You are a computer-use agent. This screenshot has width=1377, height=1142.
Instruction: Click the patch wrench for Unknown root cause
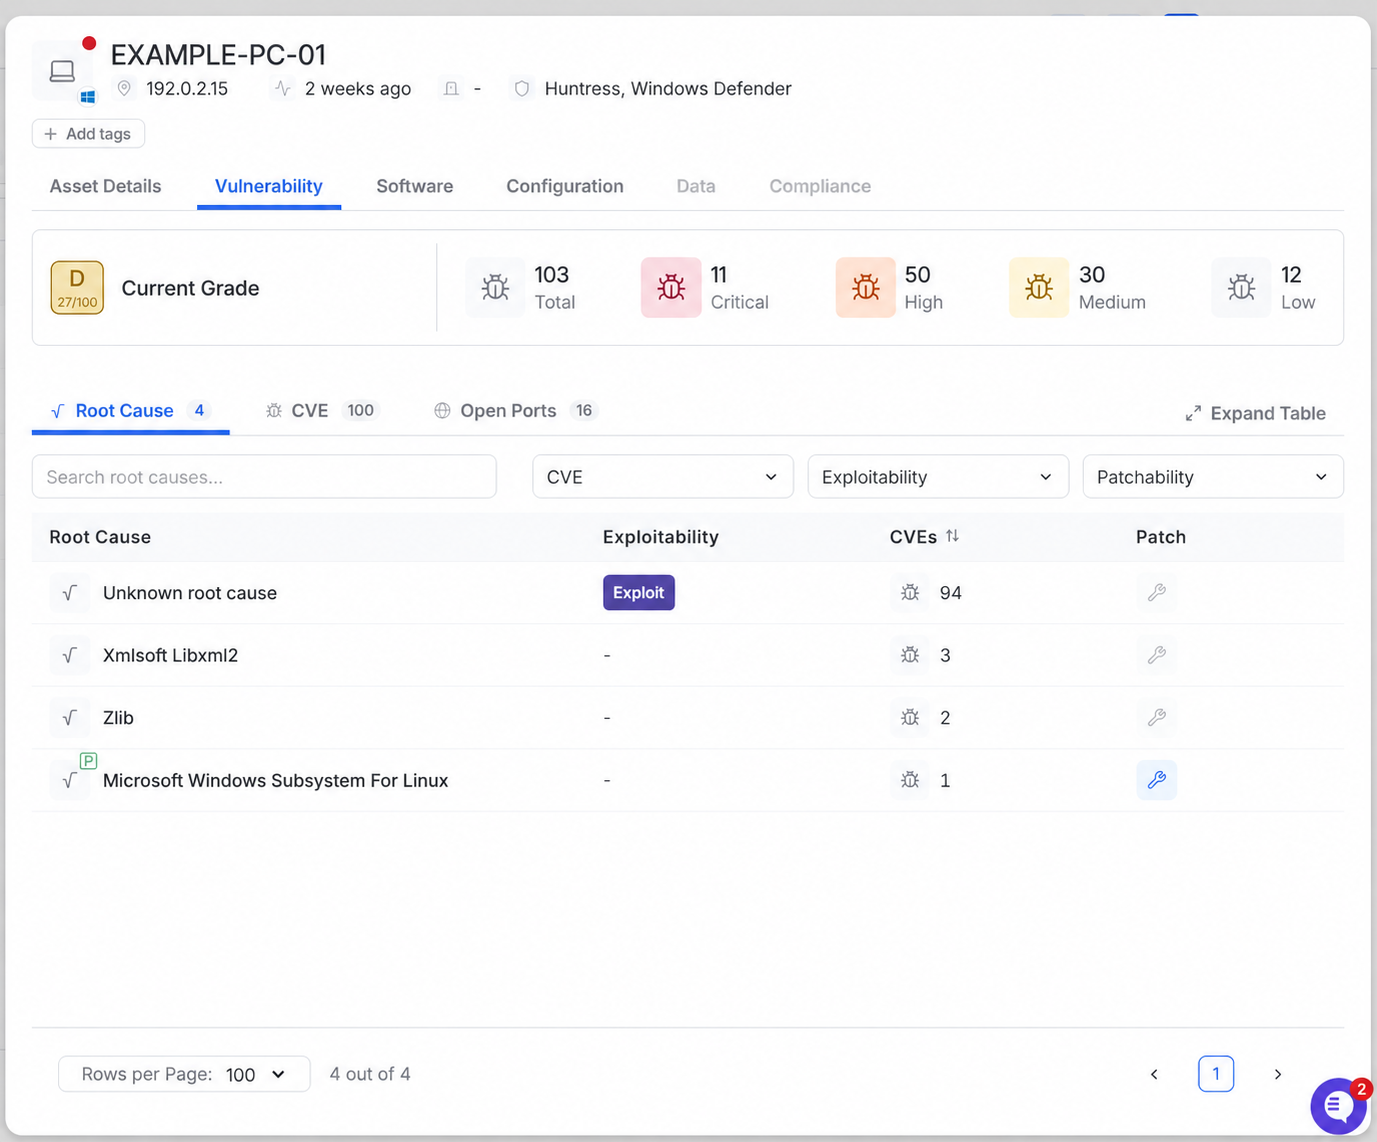pos(1156,592)
